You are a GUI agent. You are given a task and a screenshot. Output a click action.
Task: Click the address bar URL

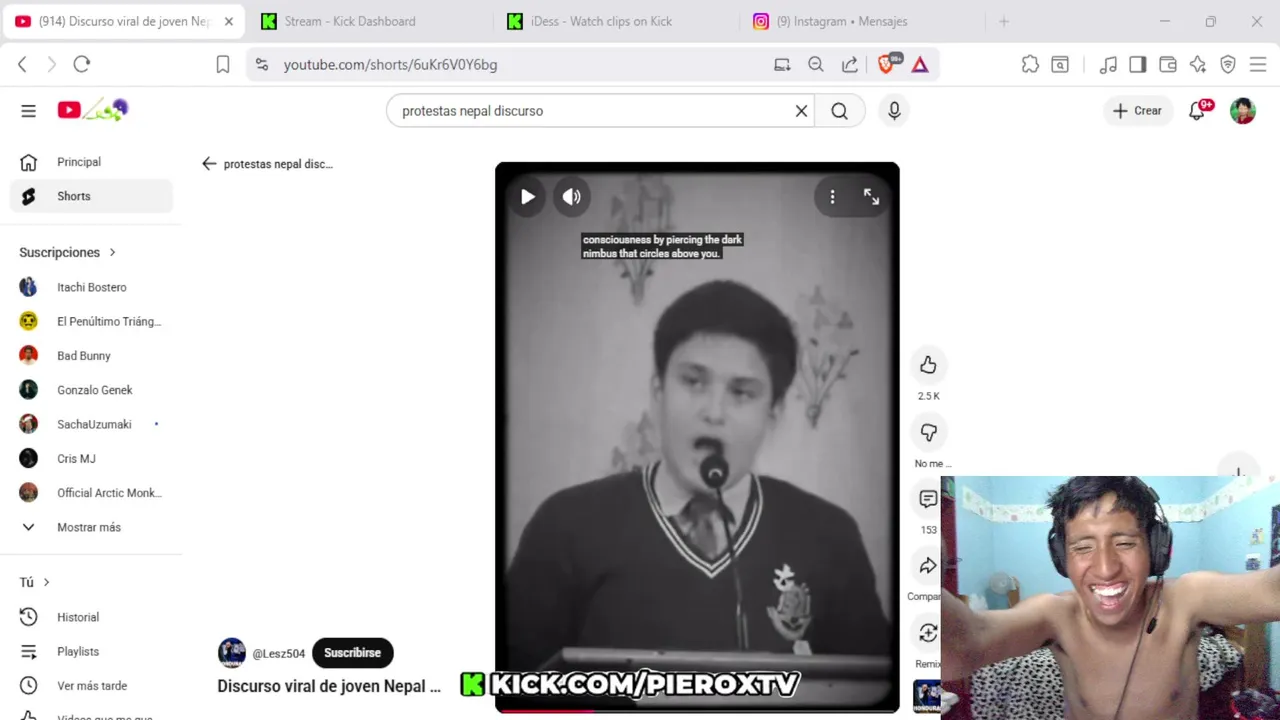pyautogui.click(x=390, y=65)
